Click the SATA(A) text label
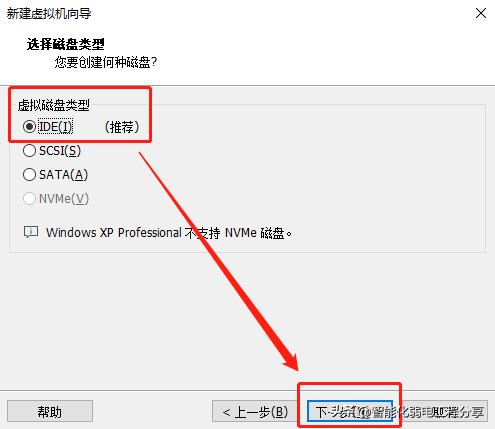The image size is (495, 429). [x=63, y=175]
